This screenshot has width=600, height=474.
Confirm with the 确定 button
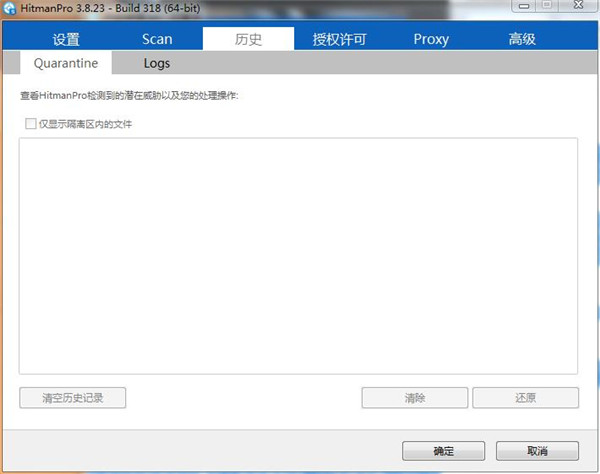pyautogui.click(x=443, y=451)
